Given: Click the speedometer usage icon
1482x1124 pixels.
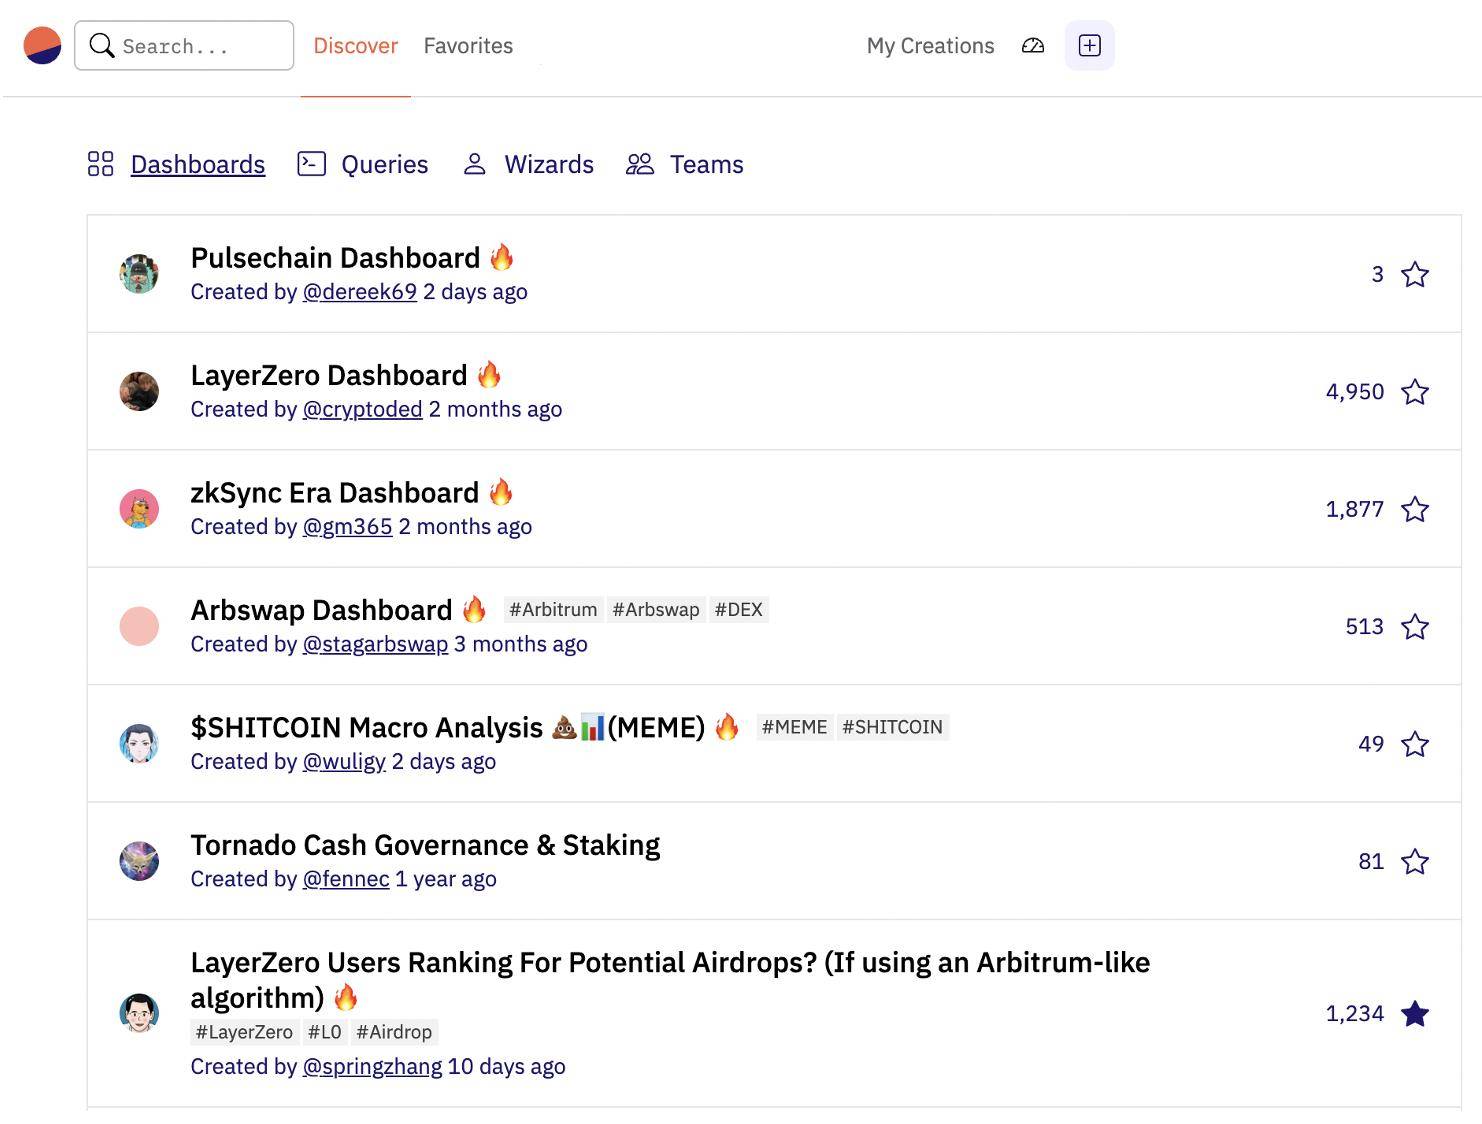Looking at the screenshot, I should (1033, 45).
